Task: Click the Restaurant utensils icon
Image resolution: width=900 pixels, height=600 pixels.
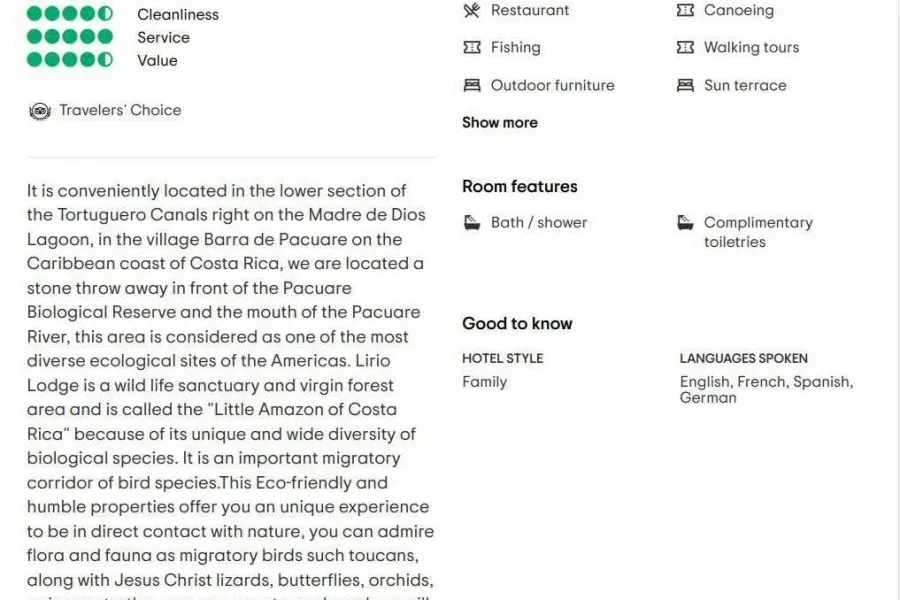Action: (x=472, y=10)
